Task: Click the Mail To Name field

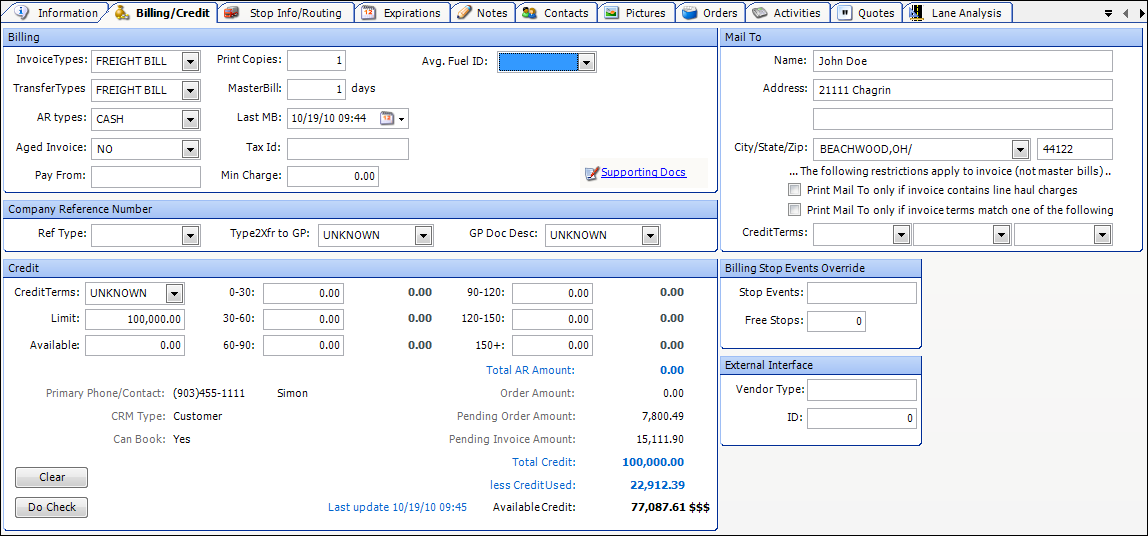Action: [x=963, y=62]
